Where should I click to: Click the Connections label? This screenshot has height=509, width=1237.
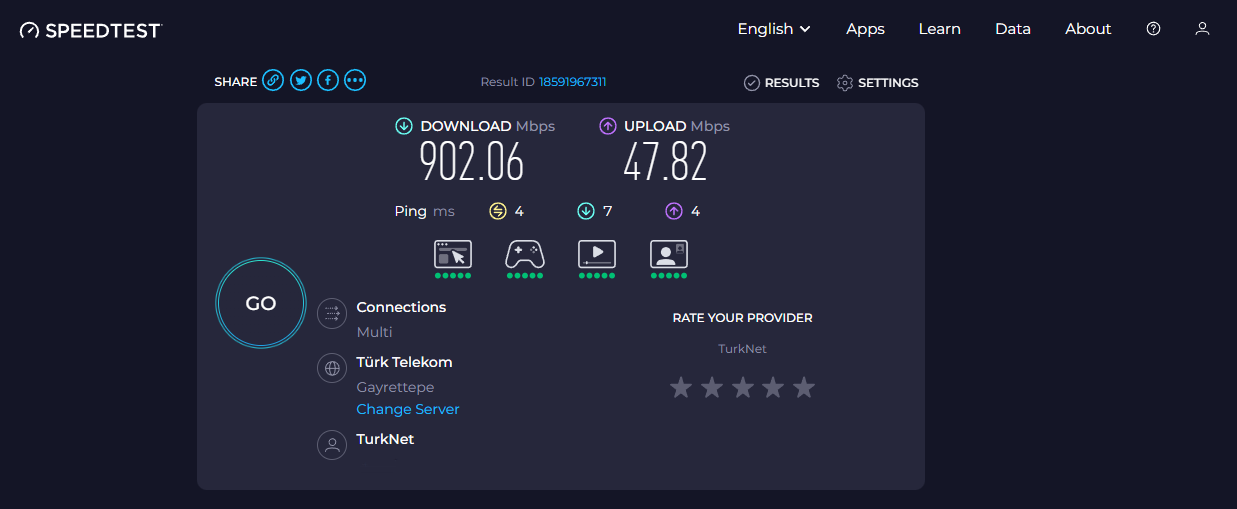(402, 307)
